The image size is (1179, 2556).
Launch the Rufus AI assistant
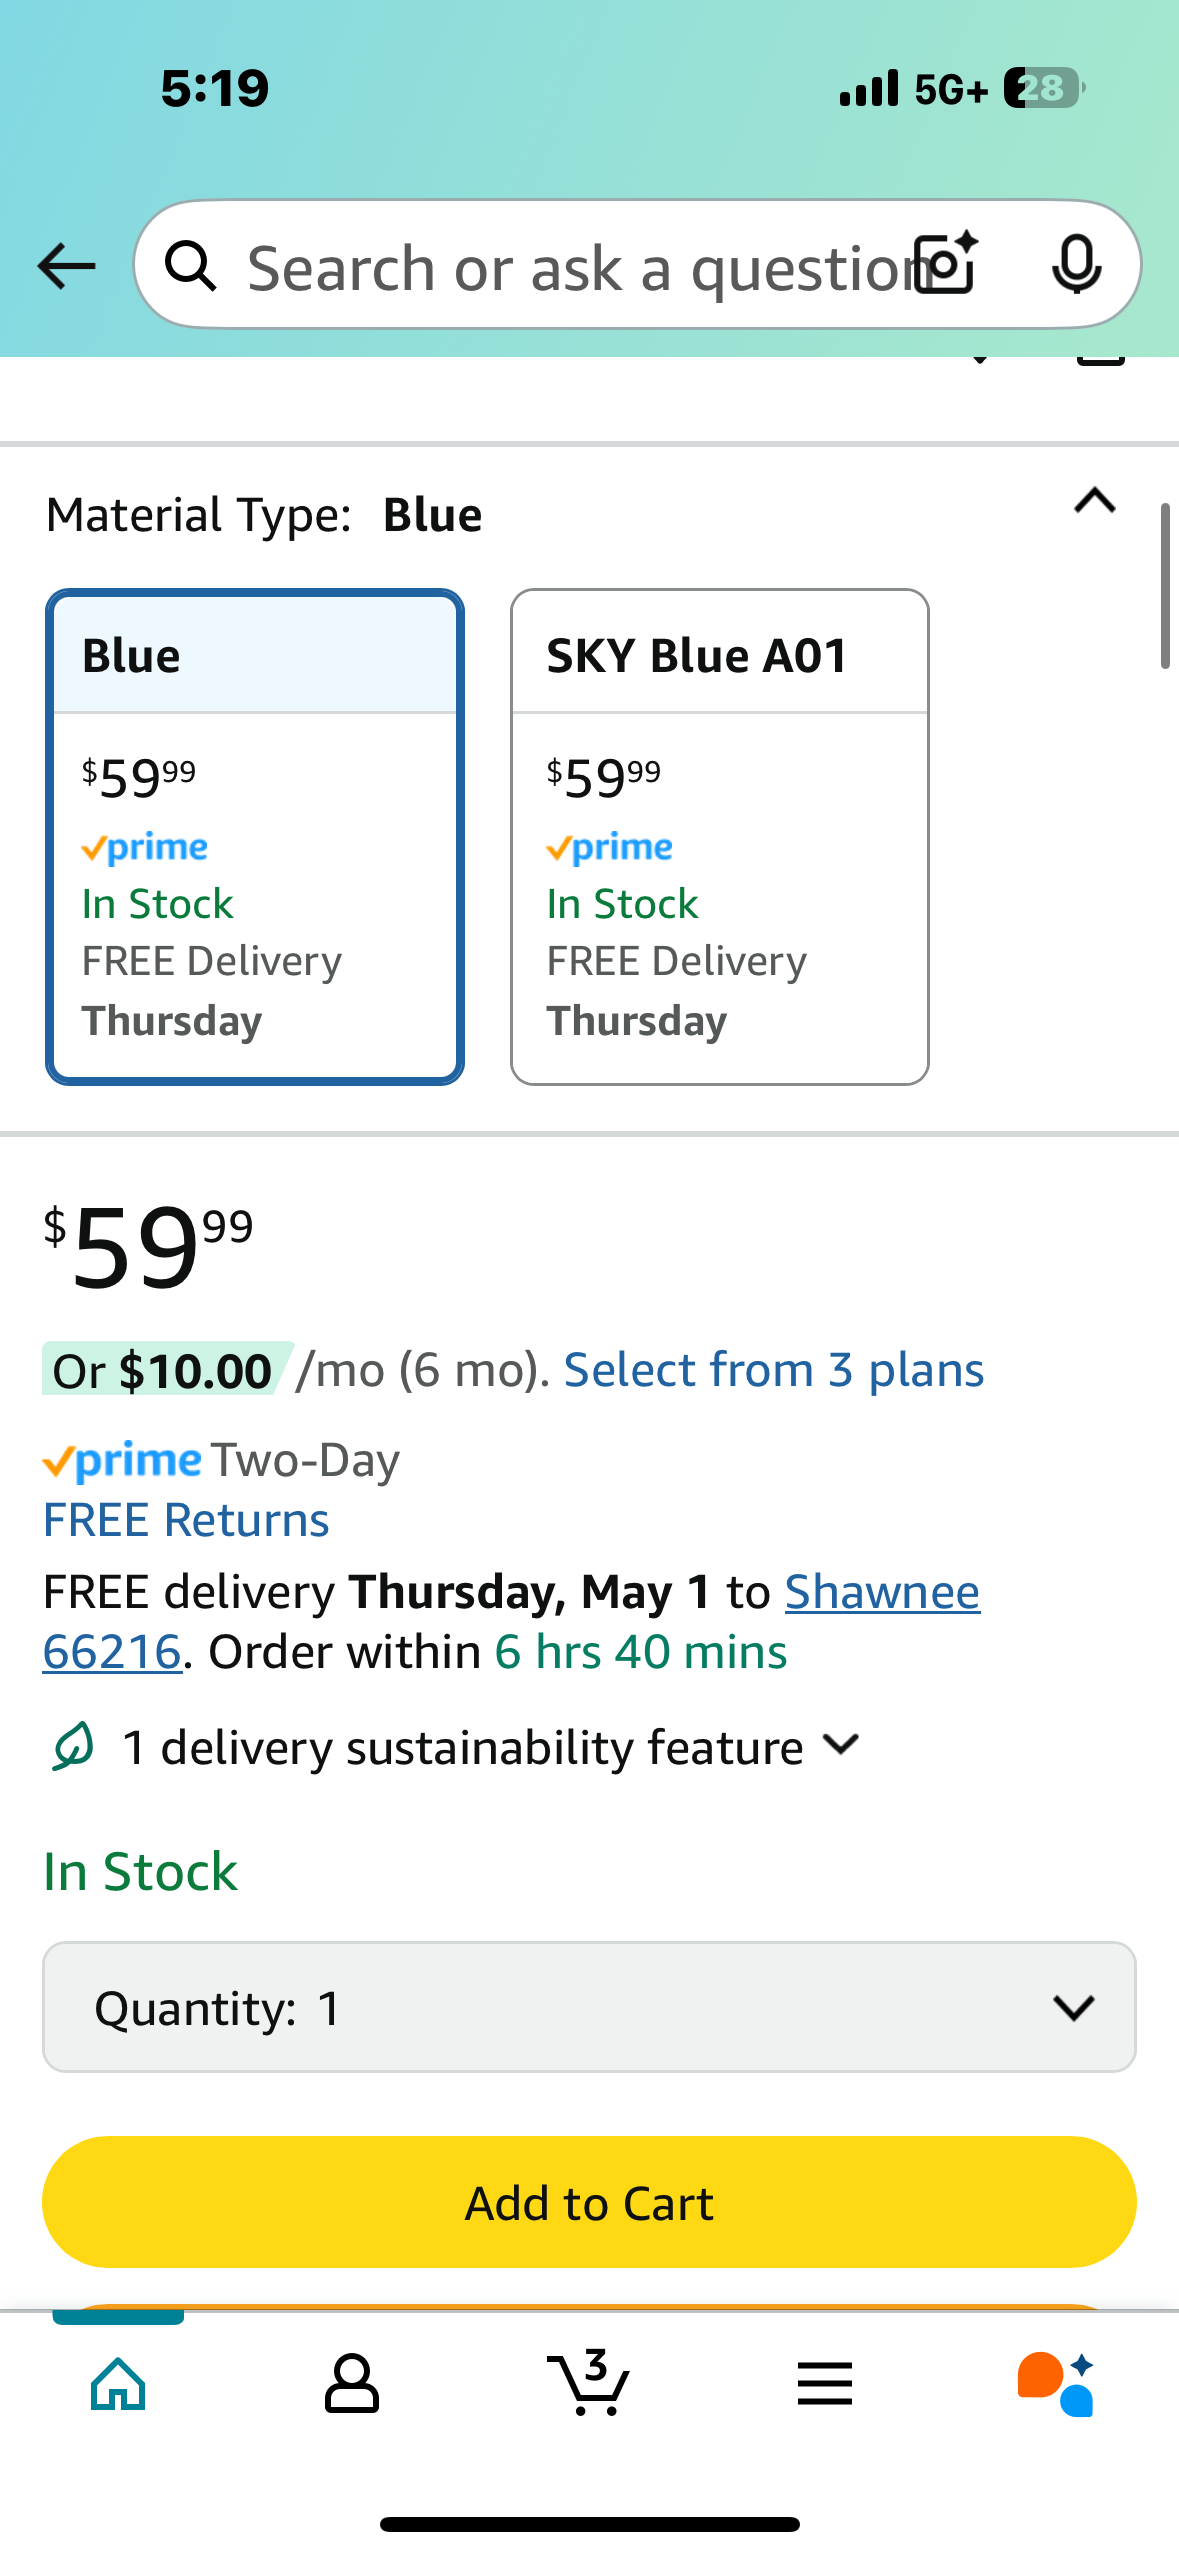pos(1056,2383)
